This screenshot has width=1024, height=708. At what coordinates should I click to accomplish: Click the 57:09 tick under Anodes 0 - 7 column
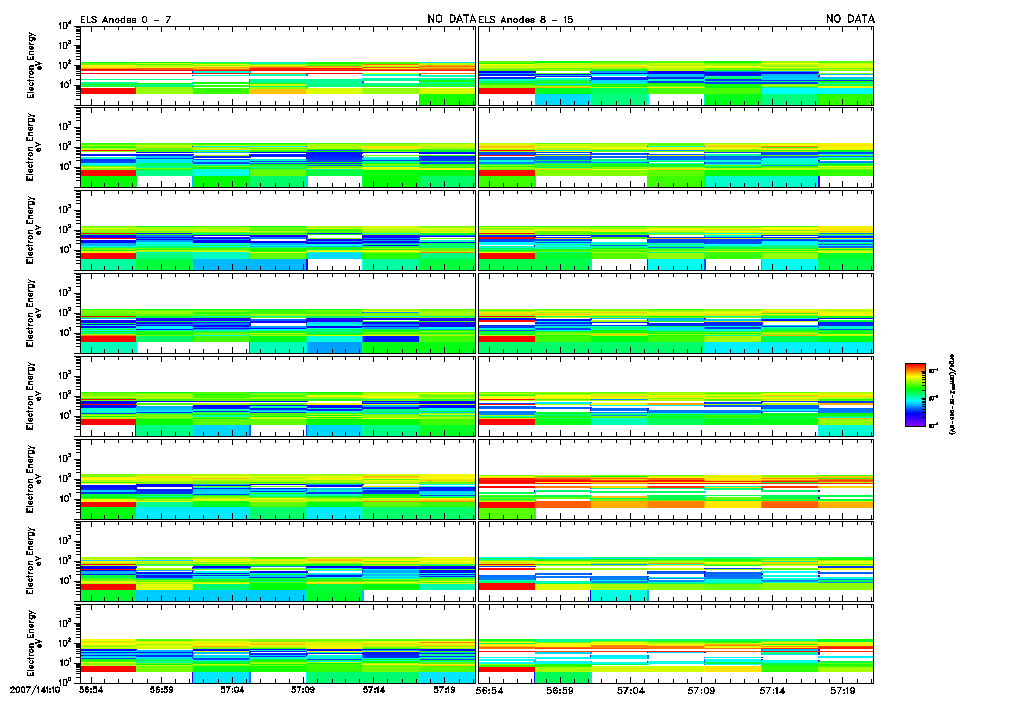pyautogui.click(x=303, y=690)
